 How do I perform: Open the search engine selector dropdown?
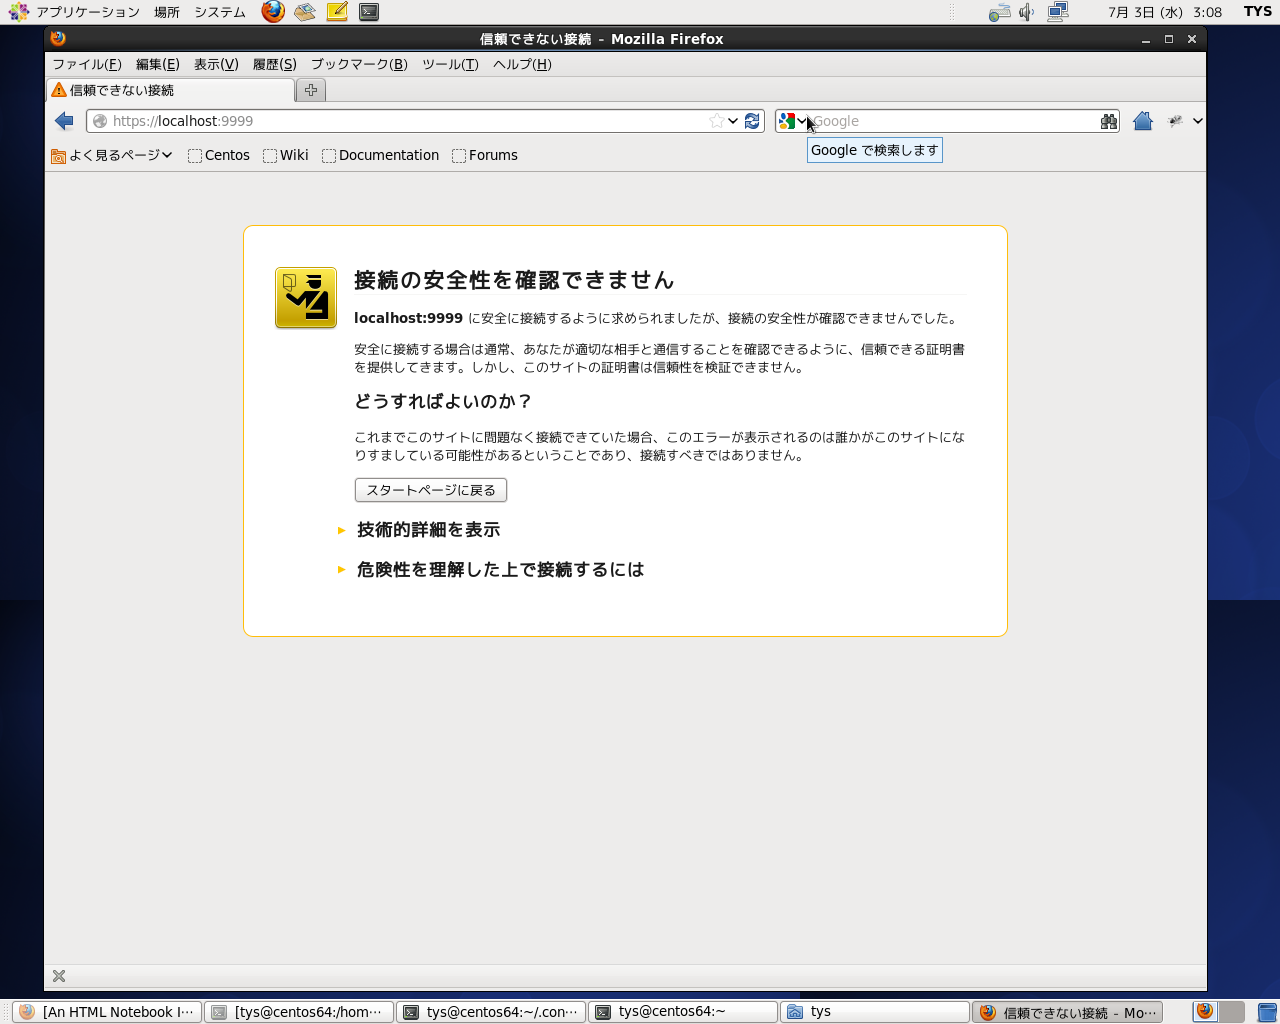click(792, 121)
